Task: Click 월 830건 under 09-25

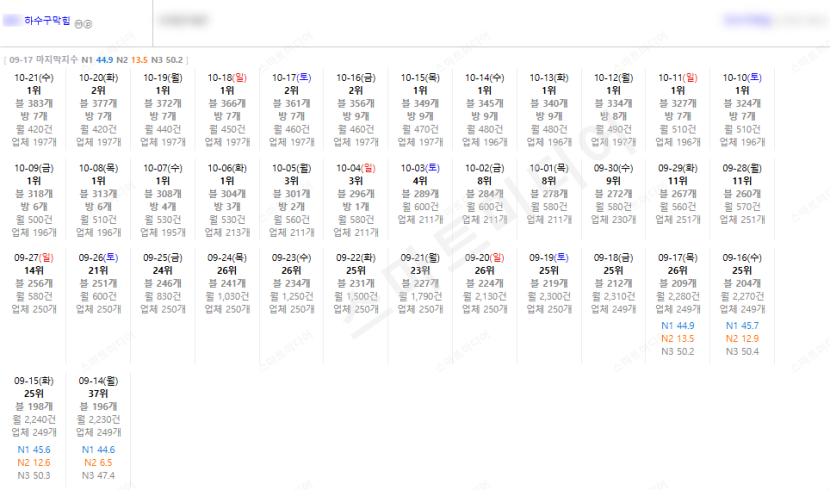Action: click(x=163, y=297)
